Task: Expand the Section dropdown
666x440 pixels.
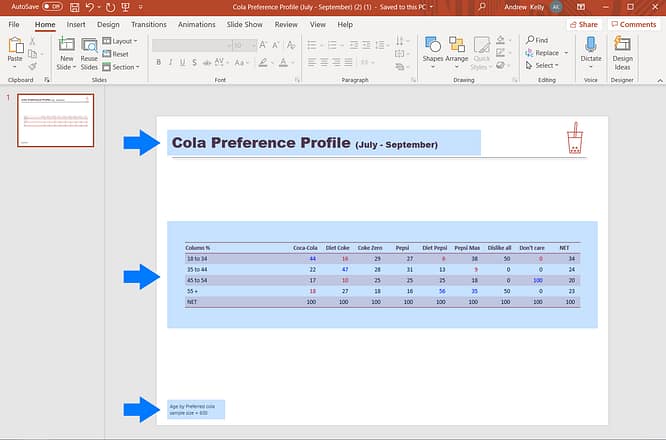Action: pyautogui.click(x=124, y=67)
